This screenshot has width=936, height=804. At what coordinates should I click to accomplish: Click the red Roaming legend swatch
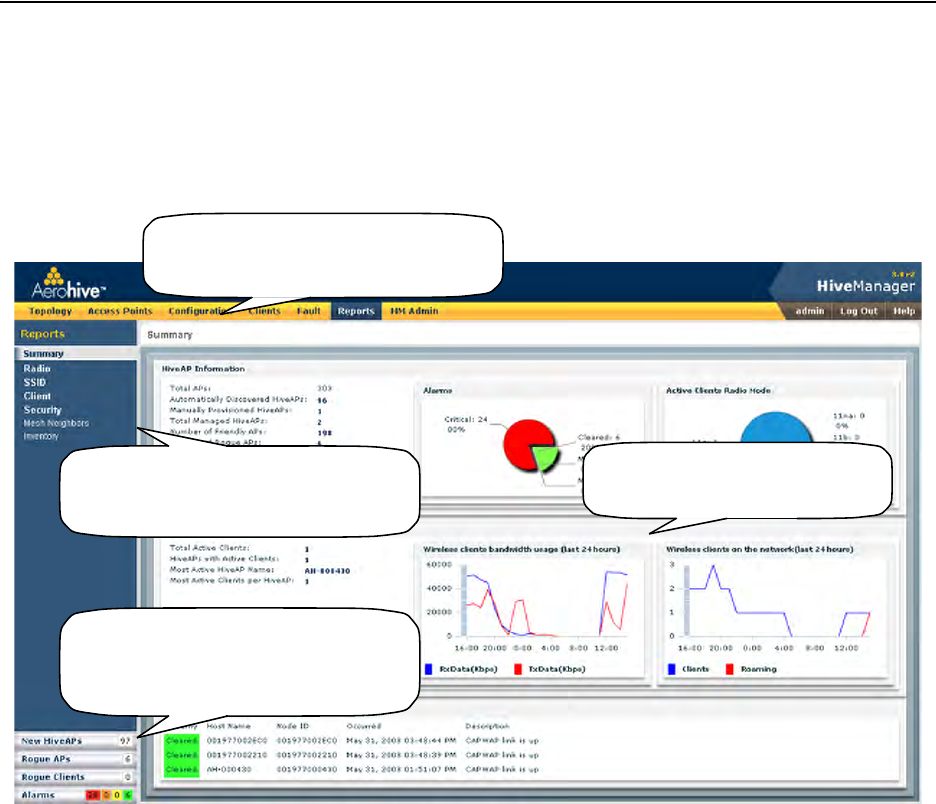click(729, 669)
